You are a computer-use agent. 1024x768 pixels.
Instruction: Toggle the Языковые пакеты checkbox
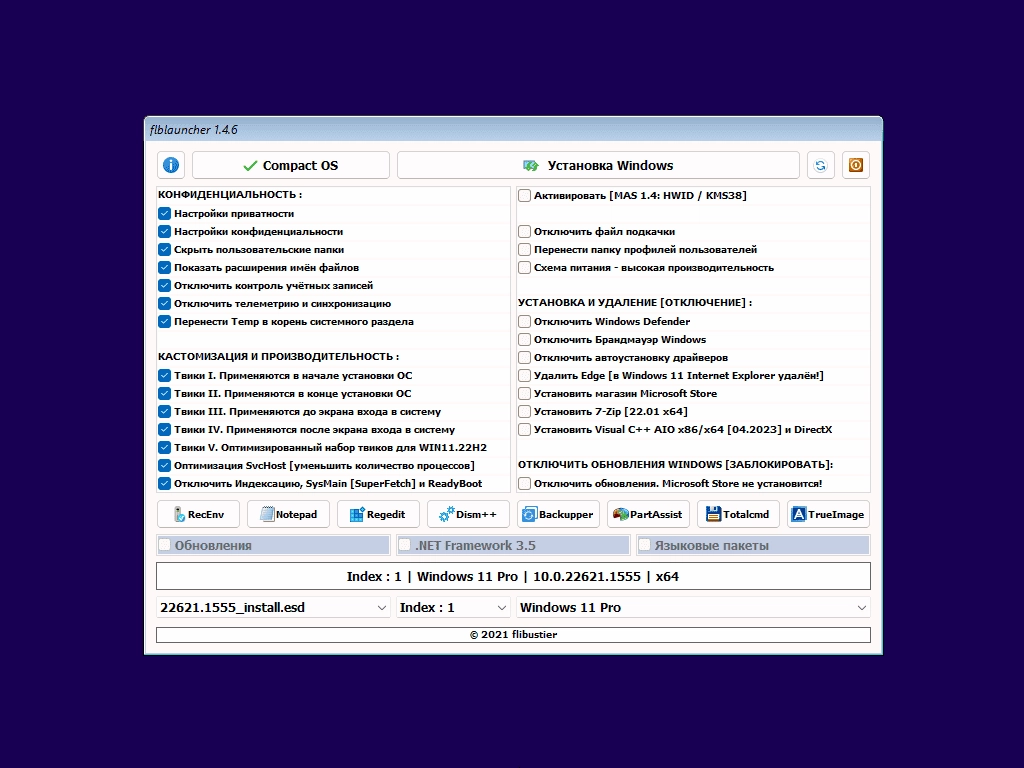pos(645,545)
